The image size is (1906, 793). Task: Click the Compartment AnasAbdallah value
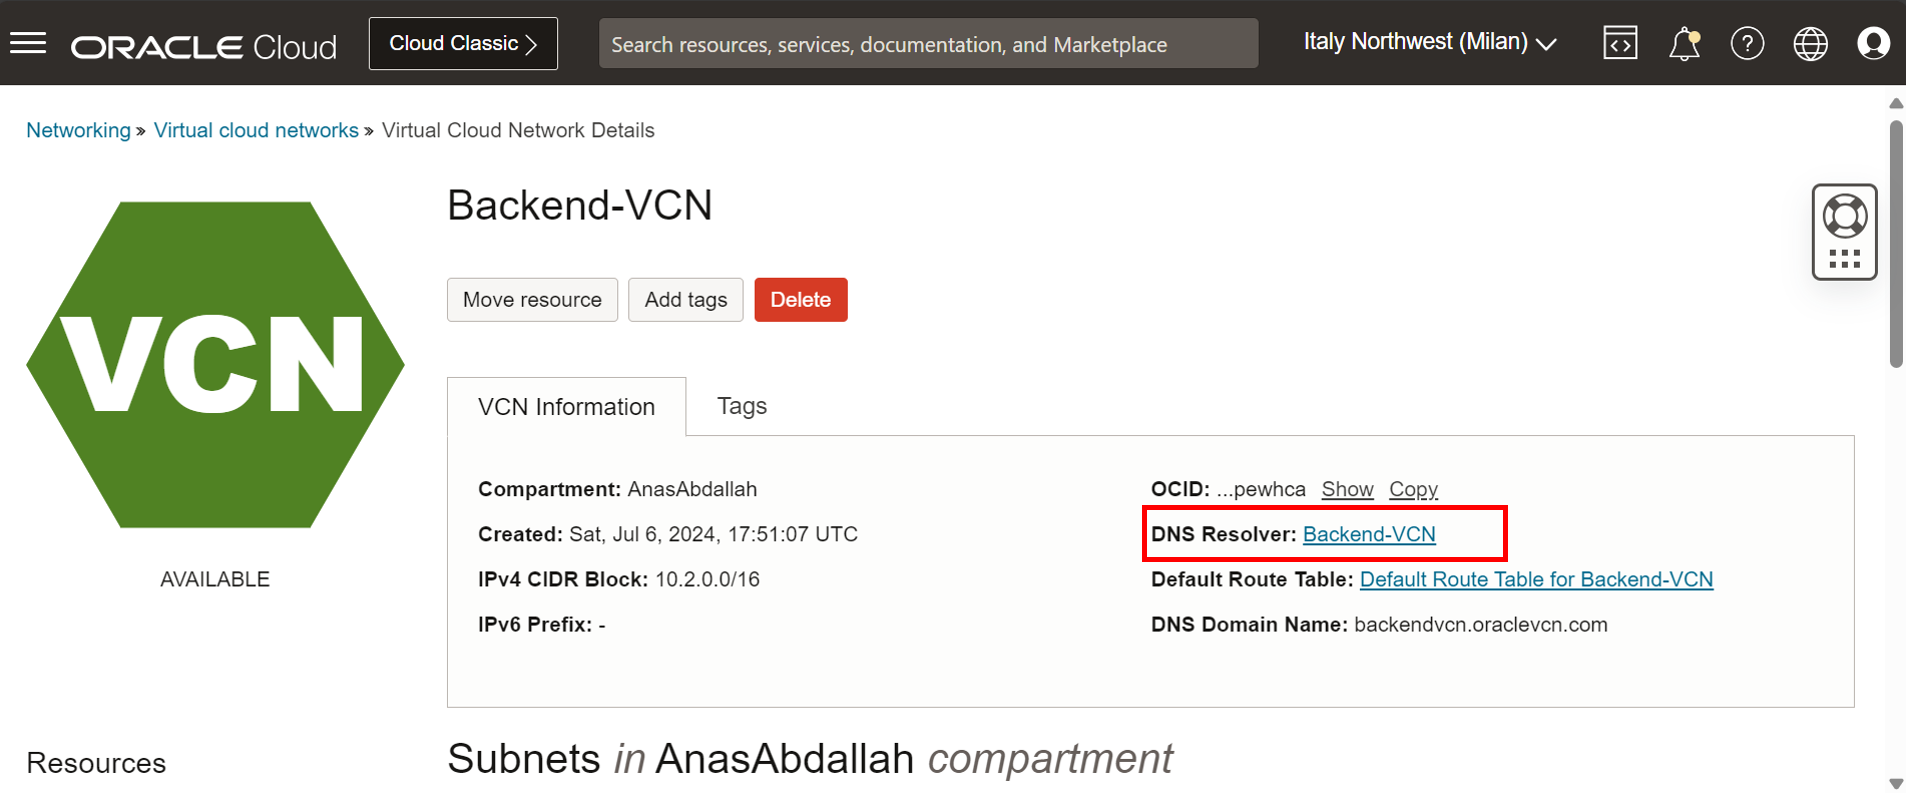pyautogui.click(x=692, y=489)
